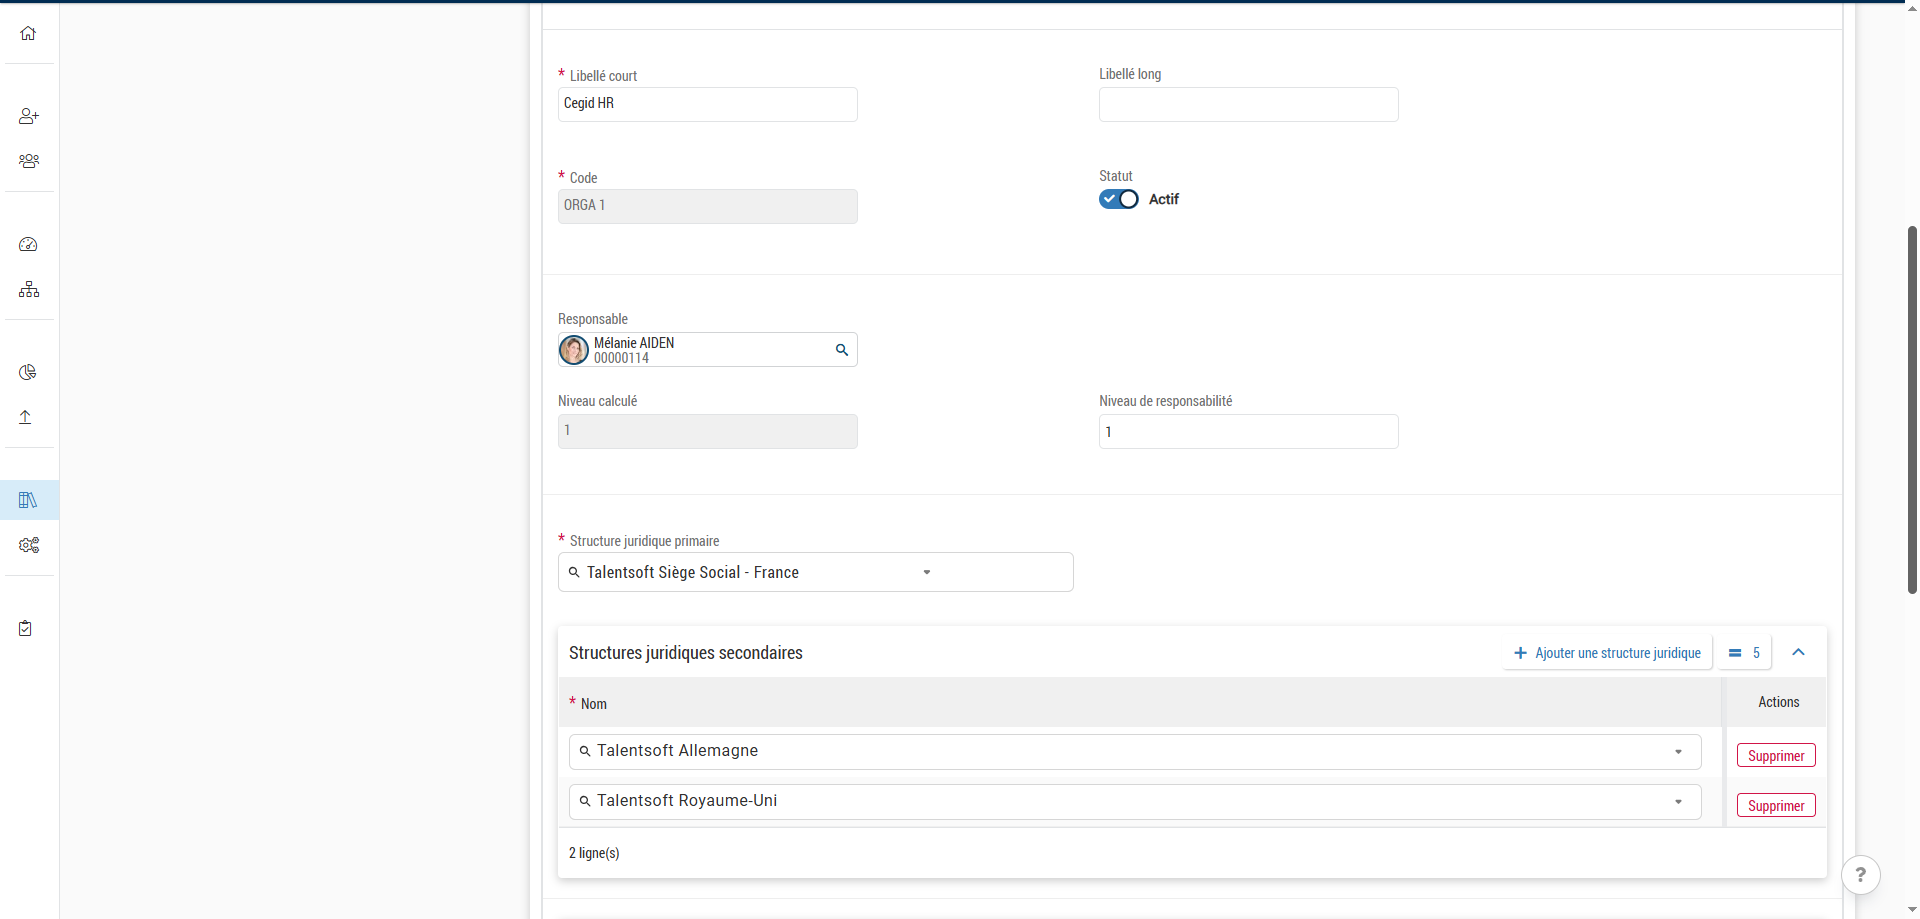Click Ajouter une structure juridique
This screenshot has width=1920, height=919.
click(1607, 653)
